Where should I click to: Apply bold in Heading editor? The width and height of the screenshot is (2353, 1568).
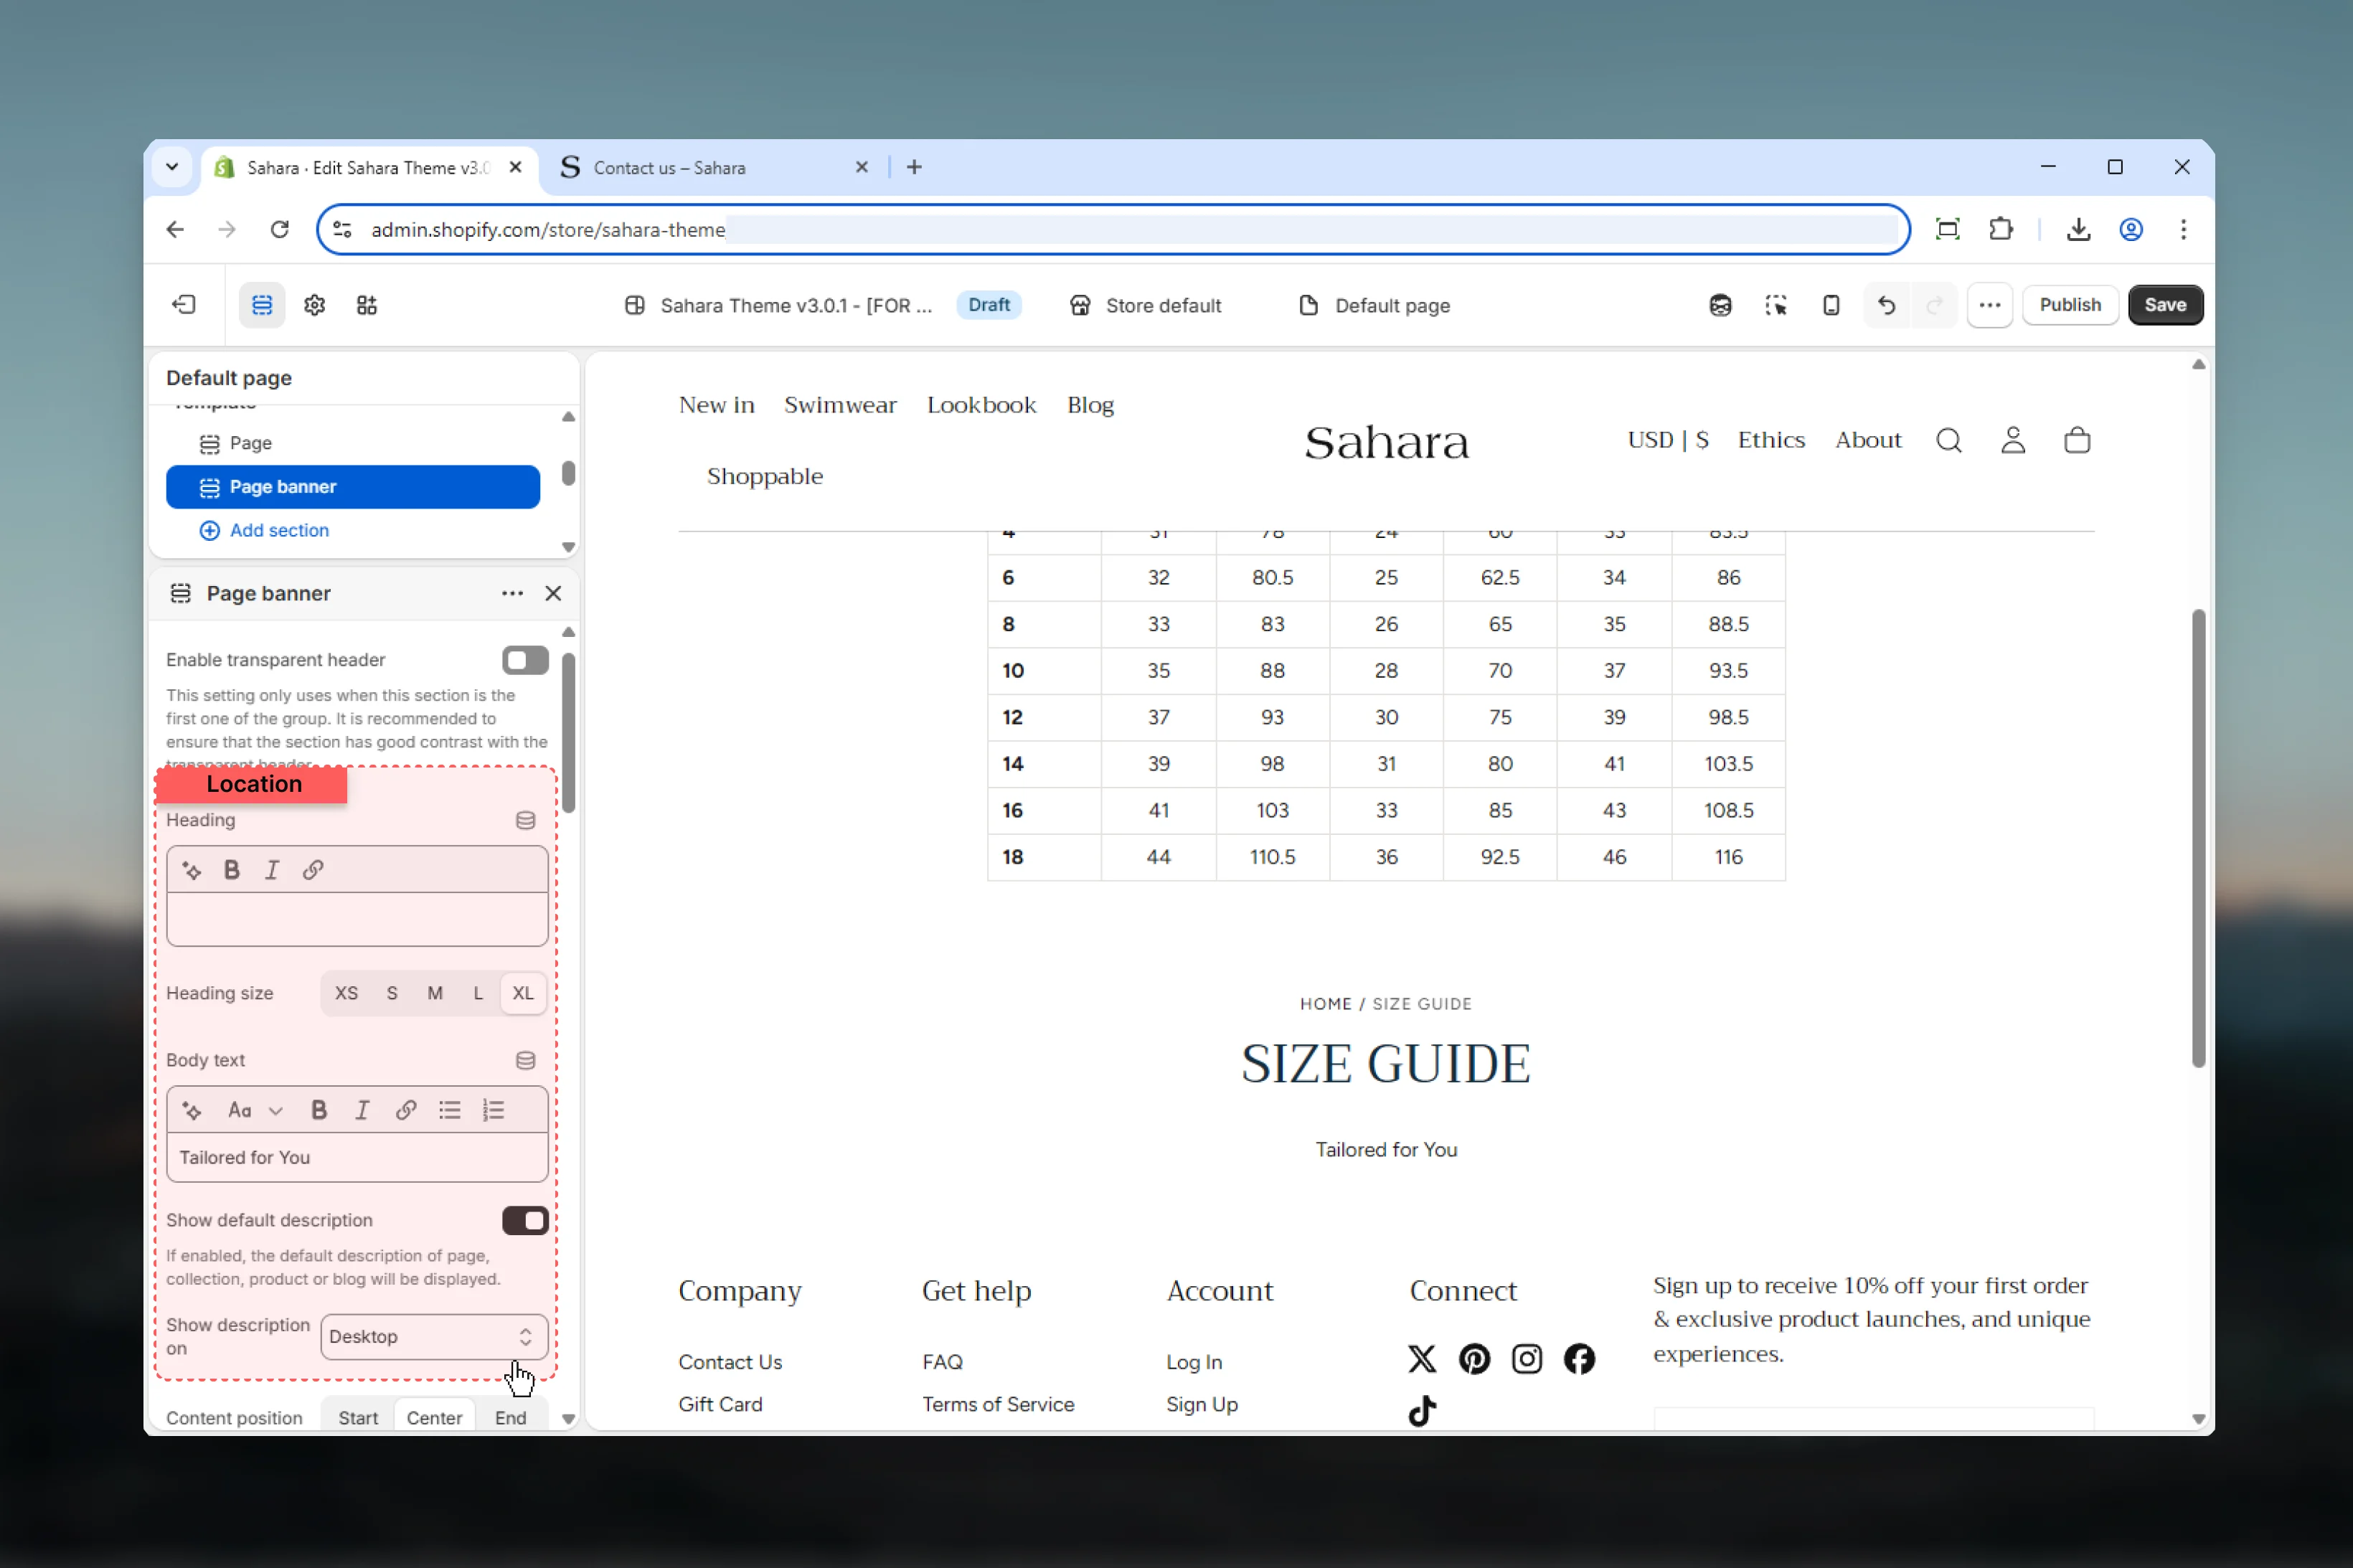(x=232, y=870)
